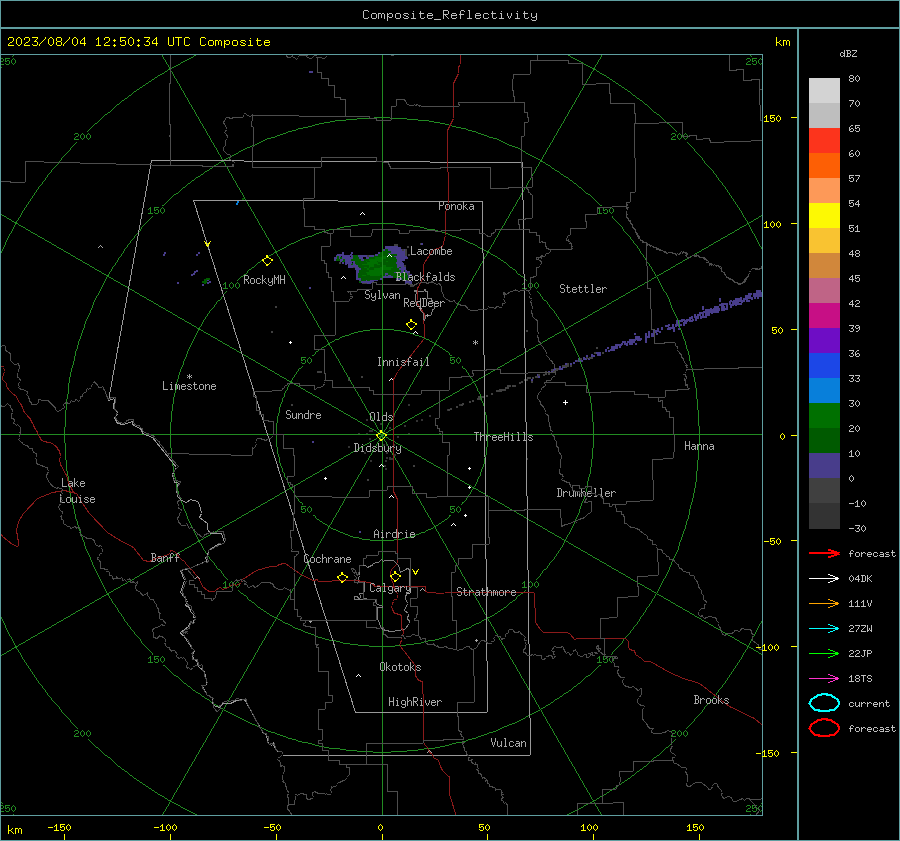Screen dimensions: 900x841
Task: Click the yellow V marker northwest of RockyMH
Action: [x=208, y=244]
